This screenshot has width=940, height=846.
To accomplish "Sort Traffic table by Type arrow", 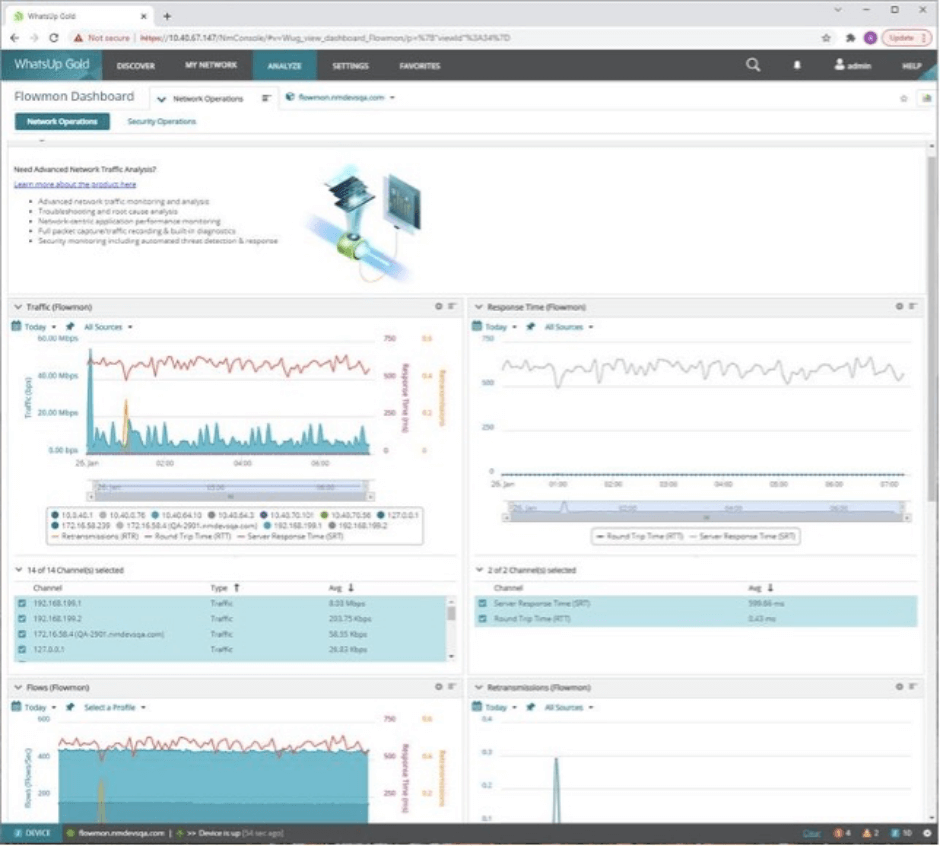I will [x=237, y=588].
